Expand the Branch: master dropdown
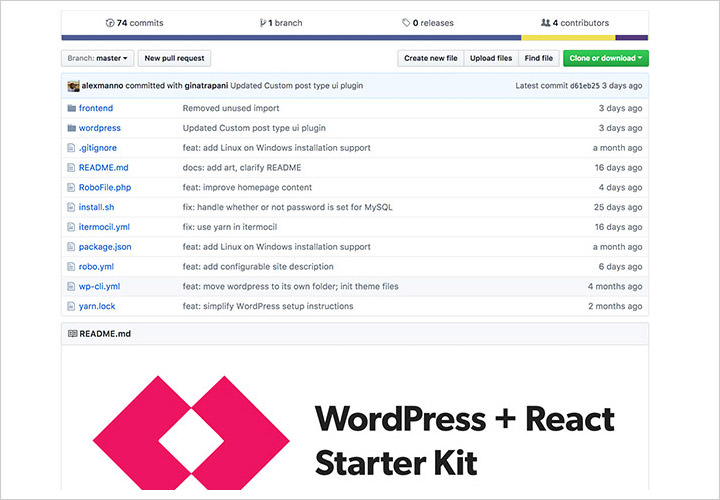This screenshot has width=720, height=500. click(97, 58)
